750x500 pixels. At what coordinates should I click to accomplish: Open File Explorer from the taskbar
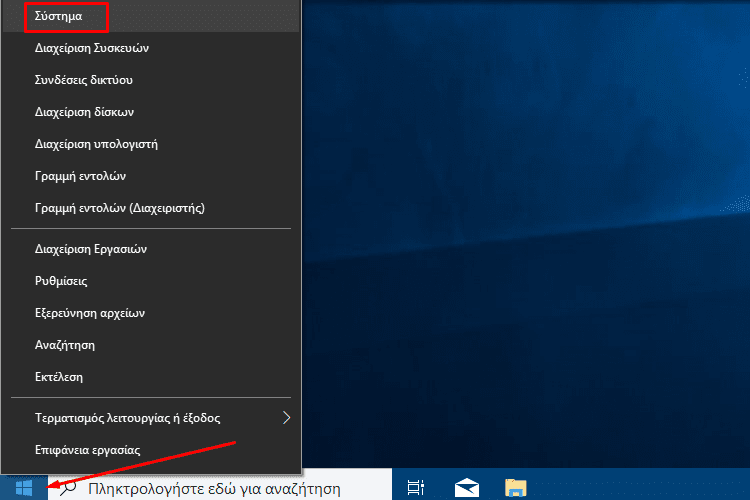[516, 488]
